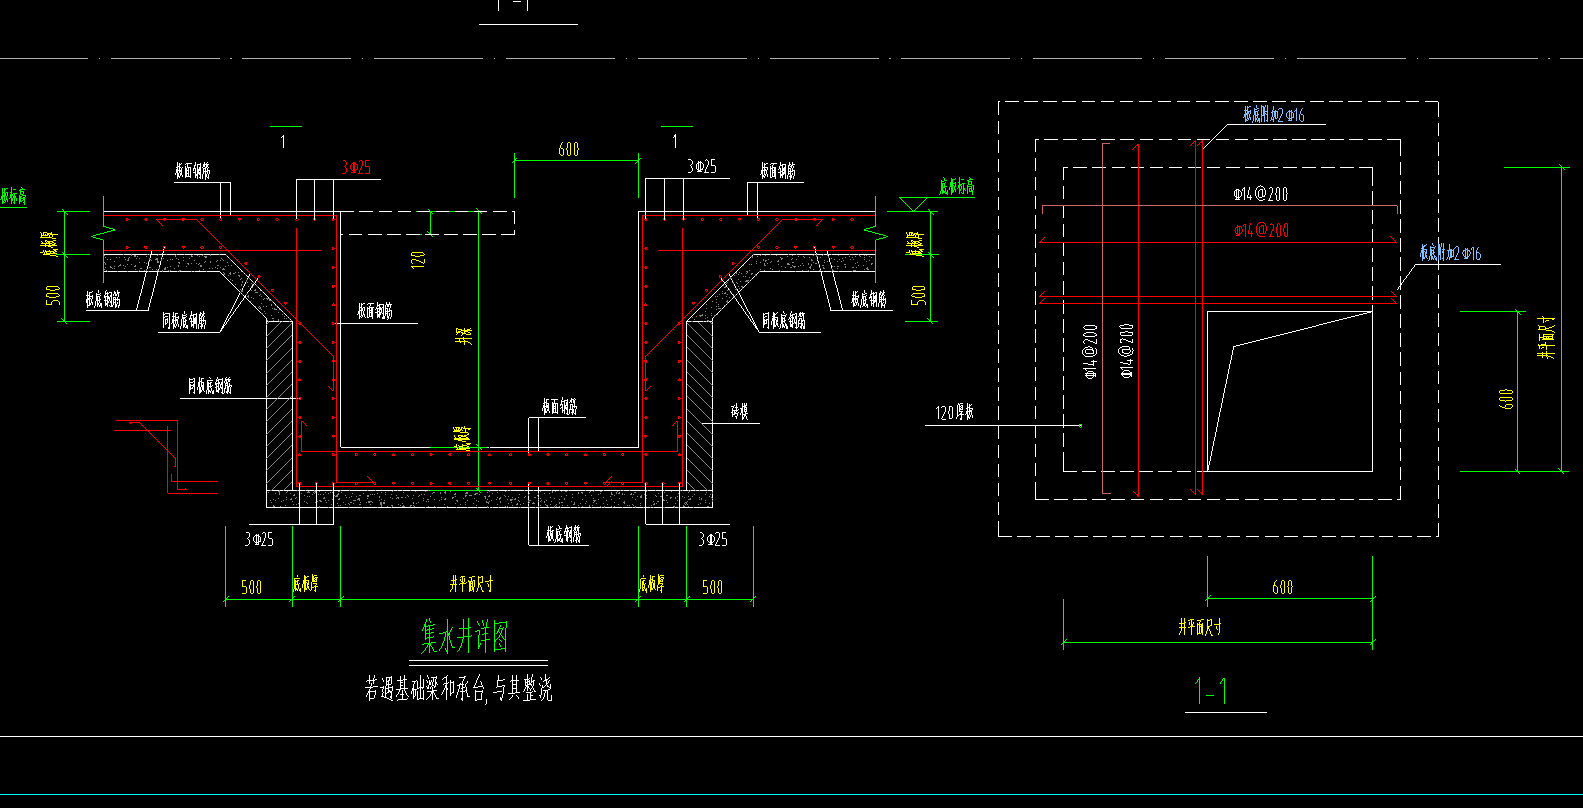Select the '同板底钢筋' label beside the left brick wall
The height and width of the screenshot is (808, 1583).
pyautogui.click(x=210, y=385)
